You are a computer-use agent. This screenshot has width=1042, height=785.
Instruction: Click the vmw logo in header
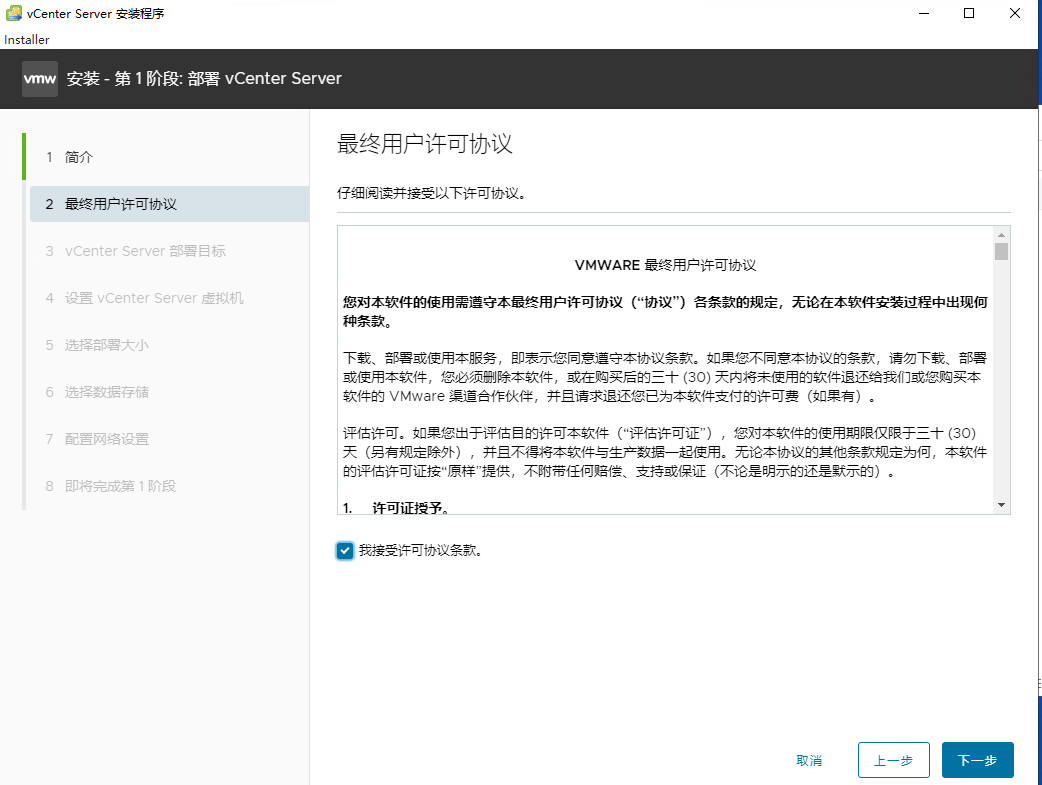(x=40, y=79)
